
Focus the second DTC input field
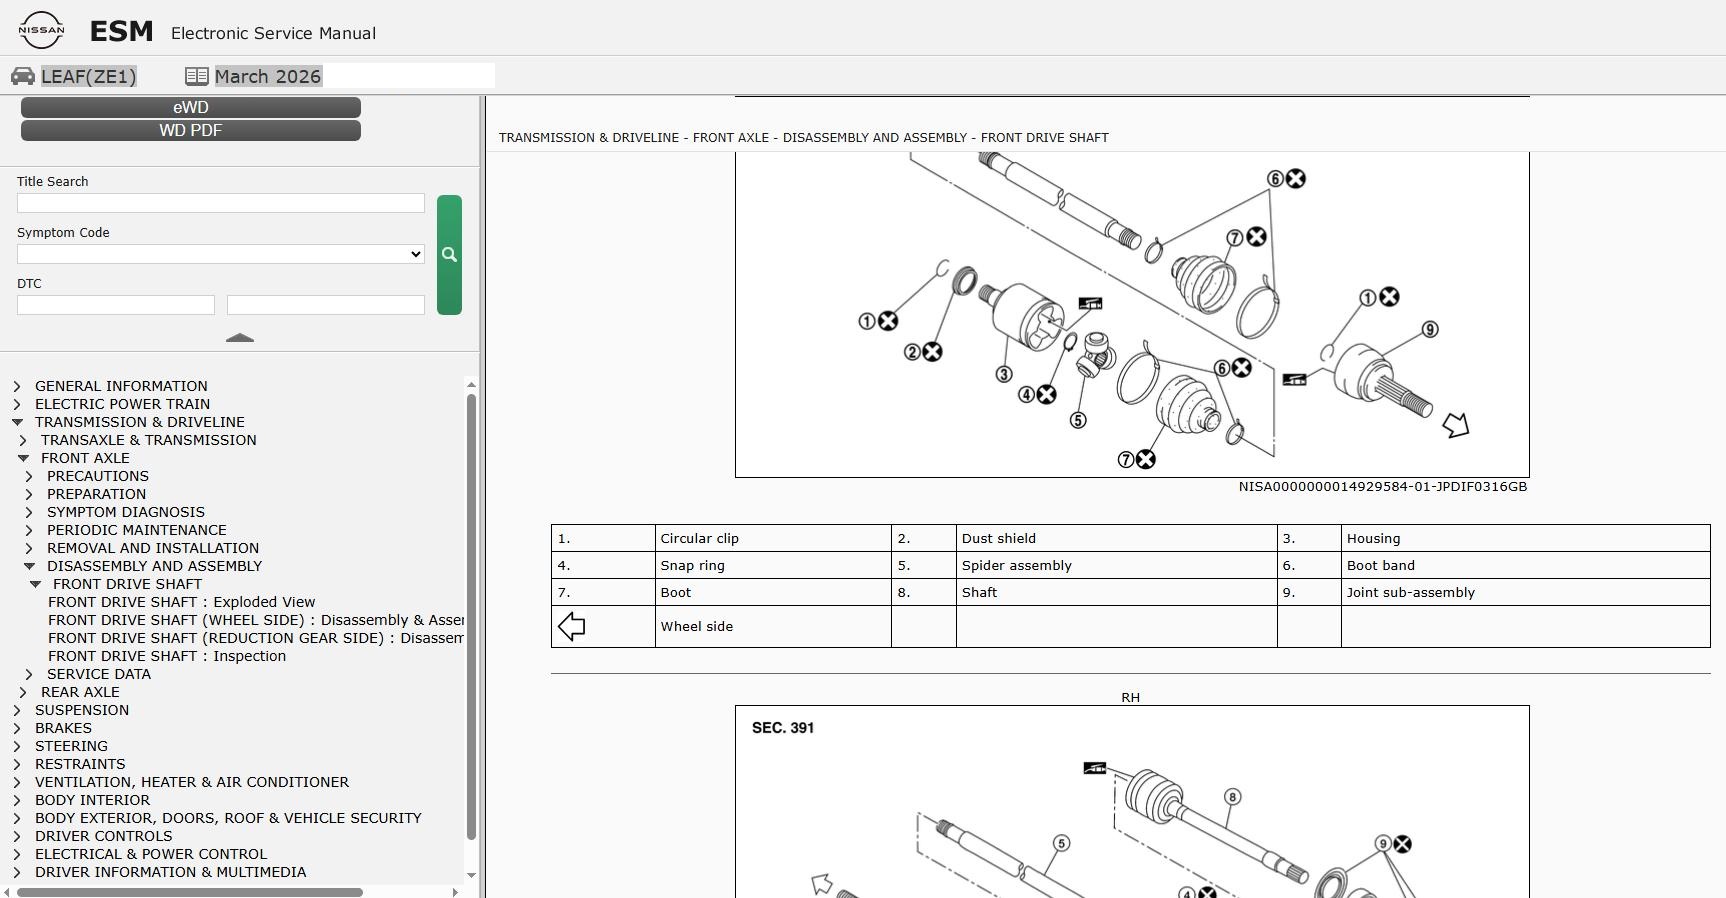pyautogui.click(x=326, y=305)
